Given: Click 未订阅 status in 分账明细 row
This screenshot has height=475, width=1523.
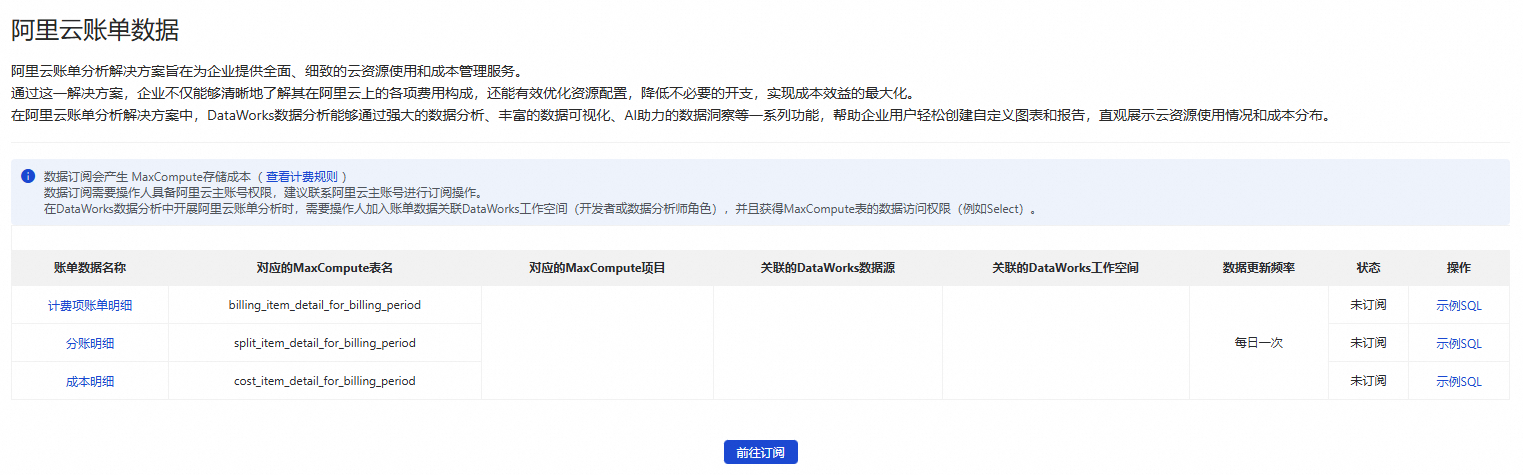Looking at the screenshot, I should (1368, 343).
